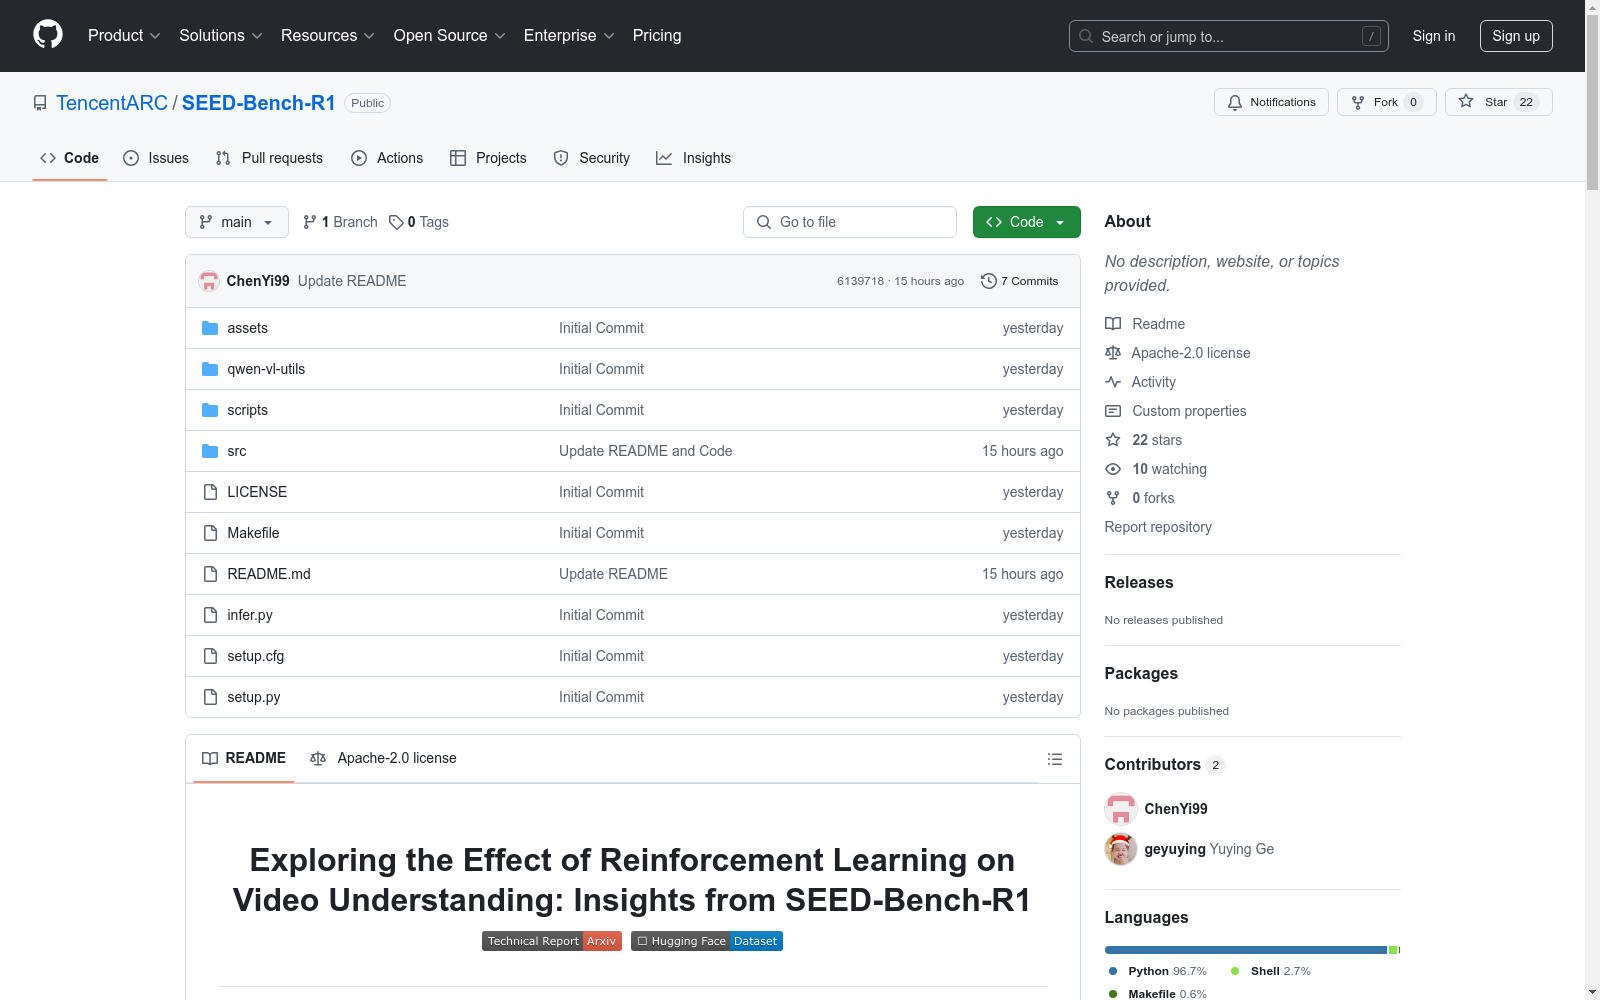Focus the Search or jump to field
Viewport: 1600px width, 1000px height.
pyautogui.click(x=1229, y=36)
